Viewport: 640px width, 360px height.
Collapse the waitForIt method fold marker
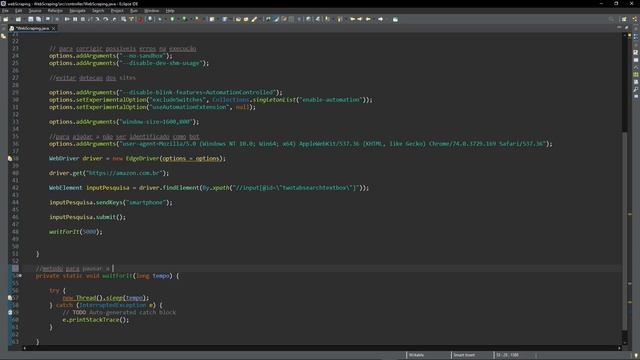(x=20, y=276)
